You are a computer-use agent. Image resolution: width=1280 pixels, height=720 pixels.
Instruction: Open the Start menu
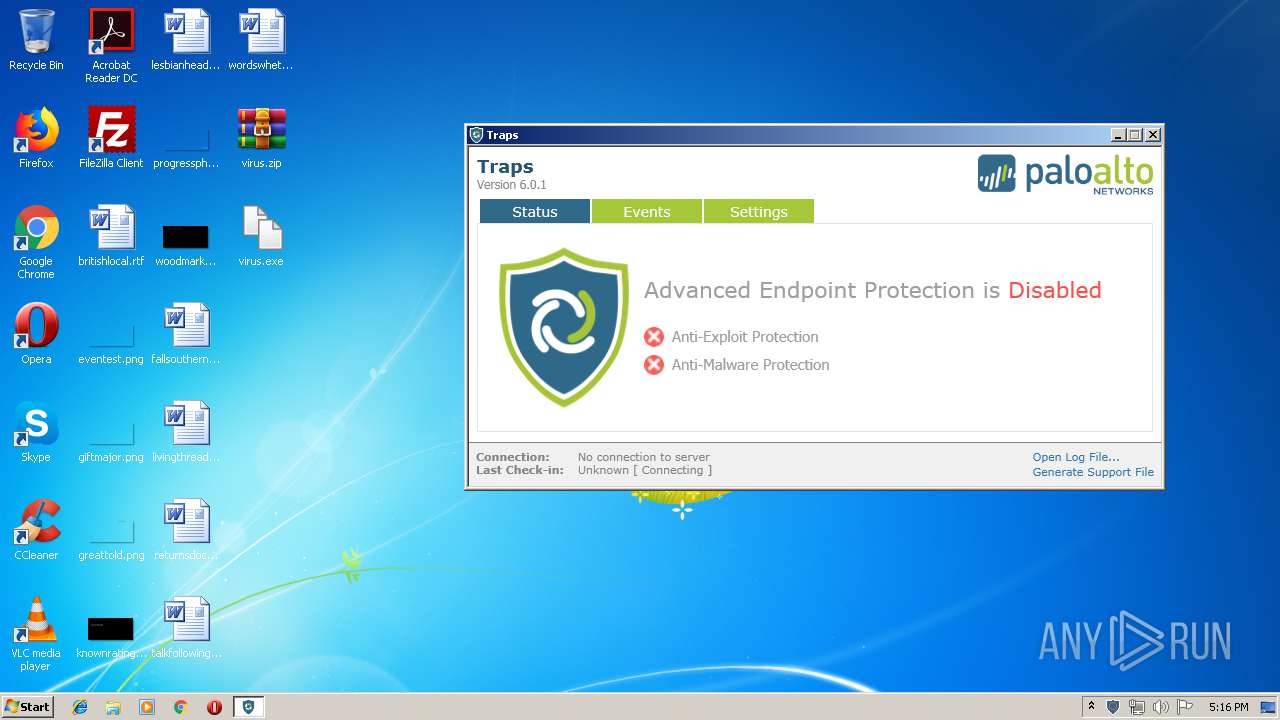click(28, 707)
